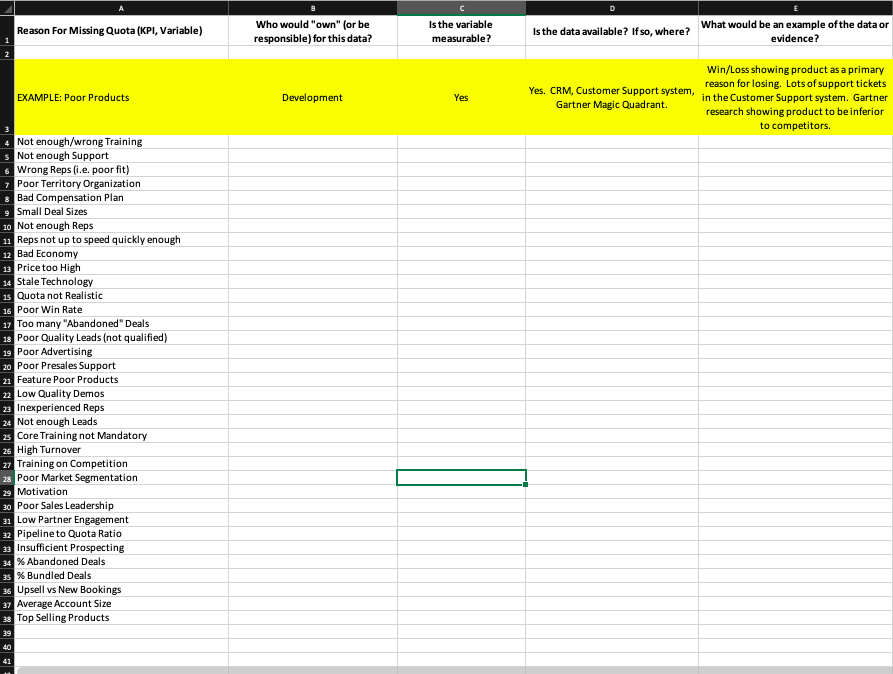Click 'Pipeline to Quota Ratio' cell
The width and height of the screenshot is (893, 674).
[121, 534]
